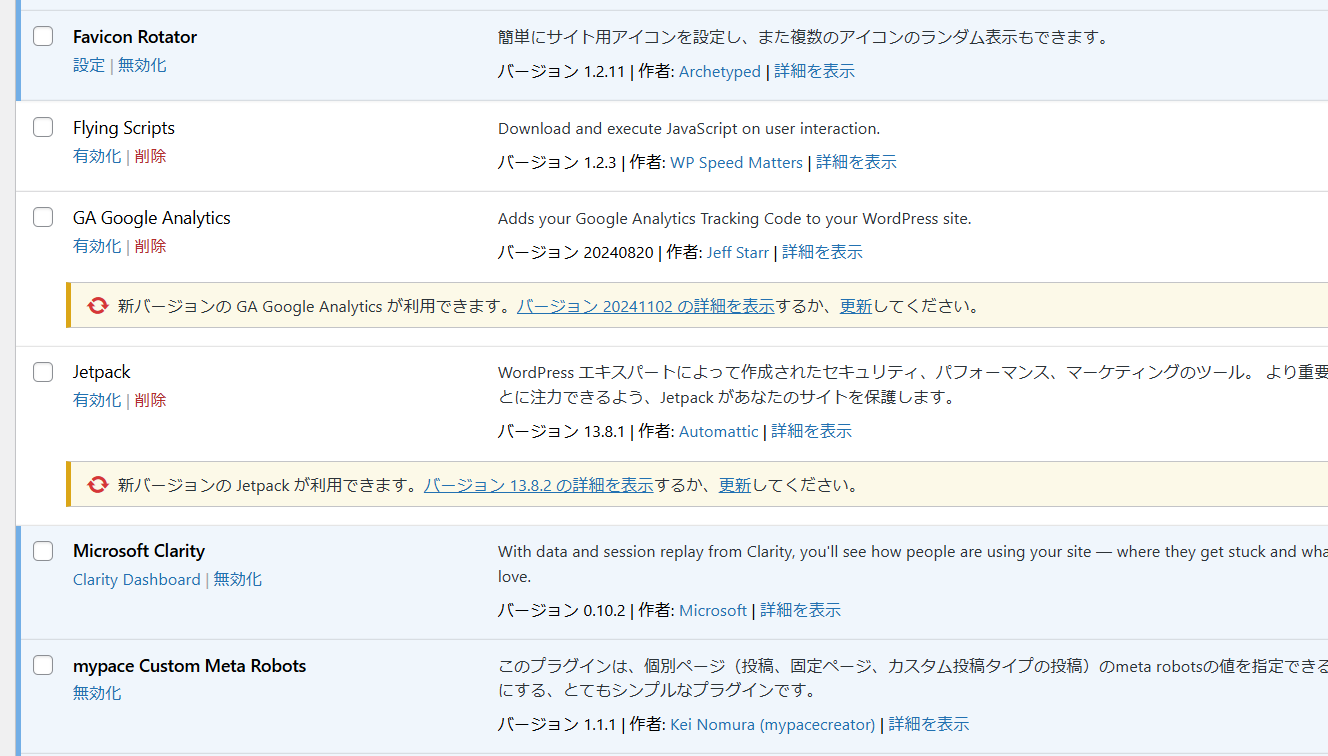Open 設定 for Favicon Rotator
Viewport: 1328px width, 756px height.
(x=89, y=65)
